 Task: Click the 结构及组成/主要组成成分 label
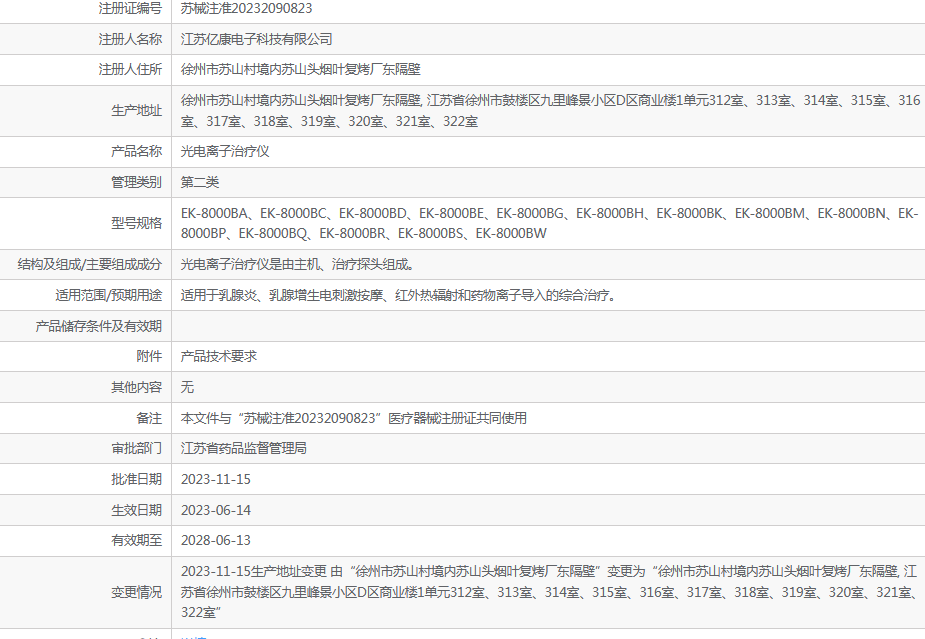(90, 264)
